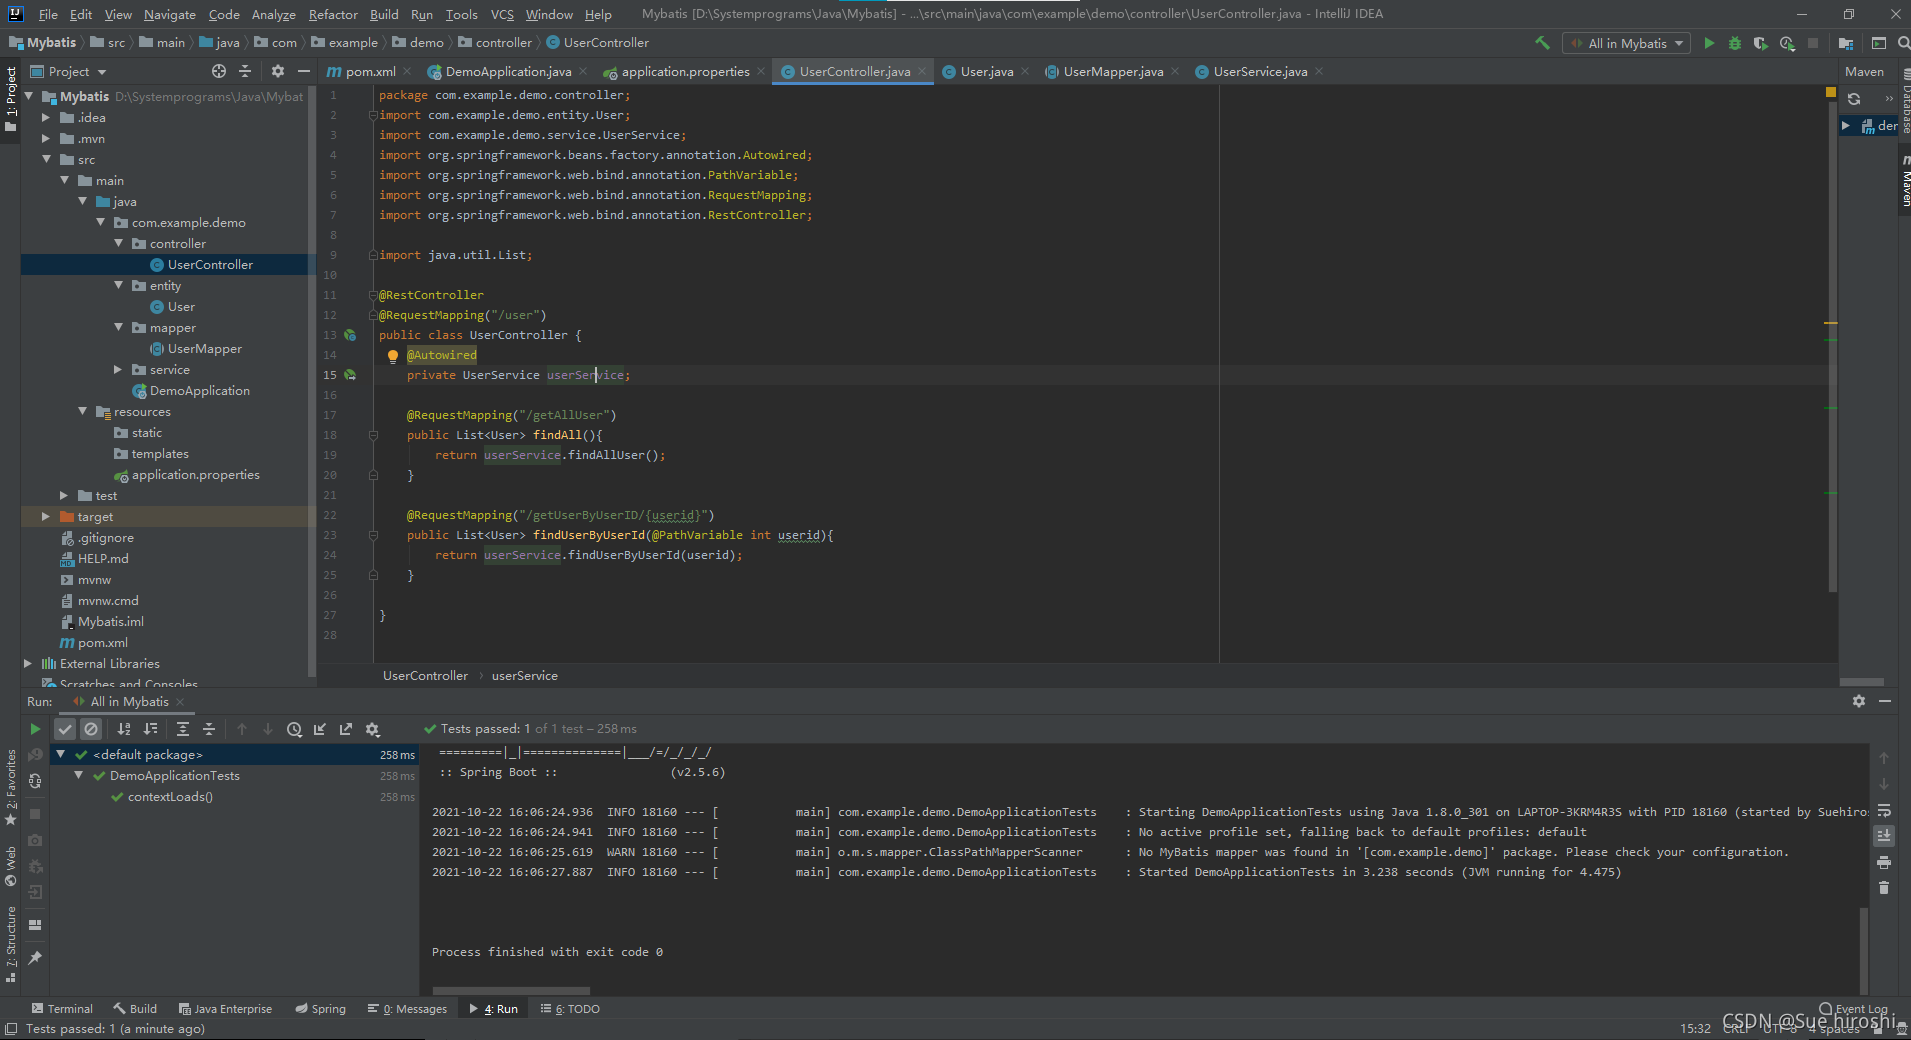
Task: Reimport Maven projects with refresh icon
Action: (x=1854, y=99)
